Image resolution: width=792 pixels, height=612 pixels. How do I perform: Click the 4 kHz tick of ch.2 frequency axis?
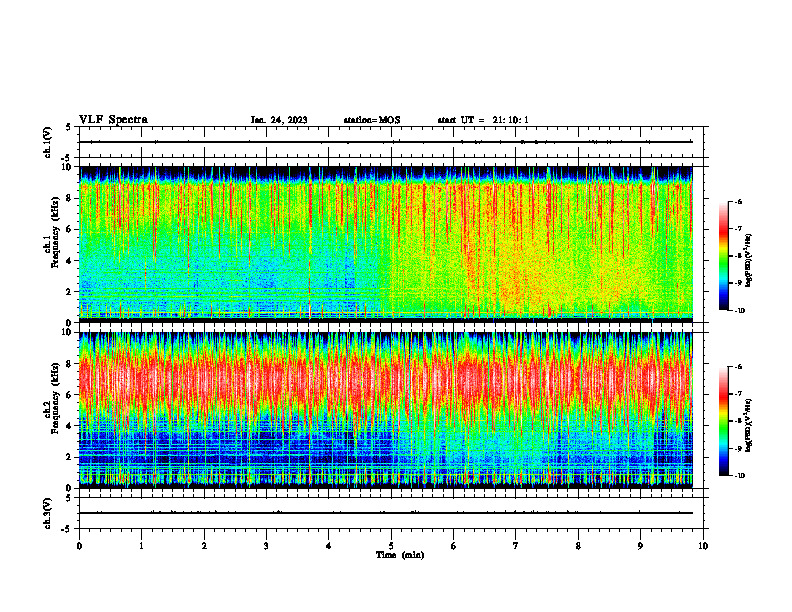coord(69,426)
